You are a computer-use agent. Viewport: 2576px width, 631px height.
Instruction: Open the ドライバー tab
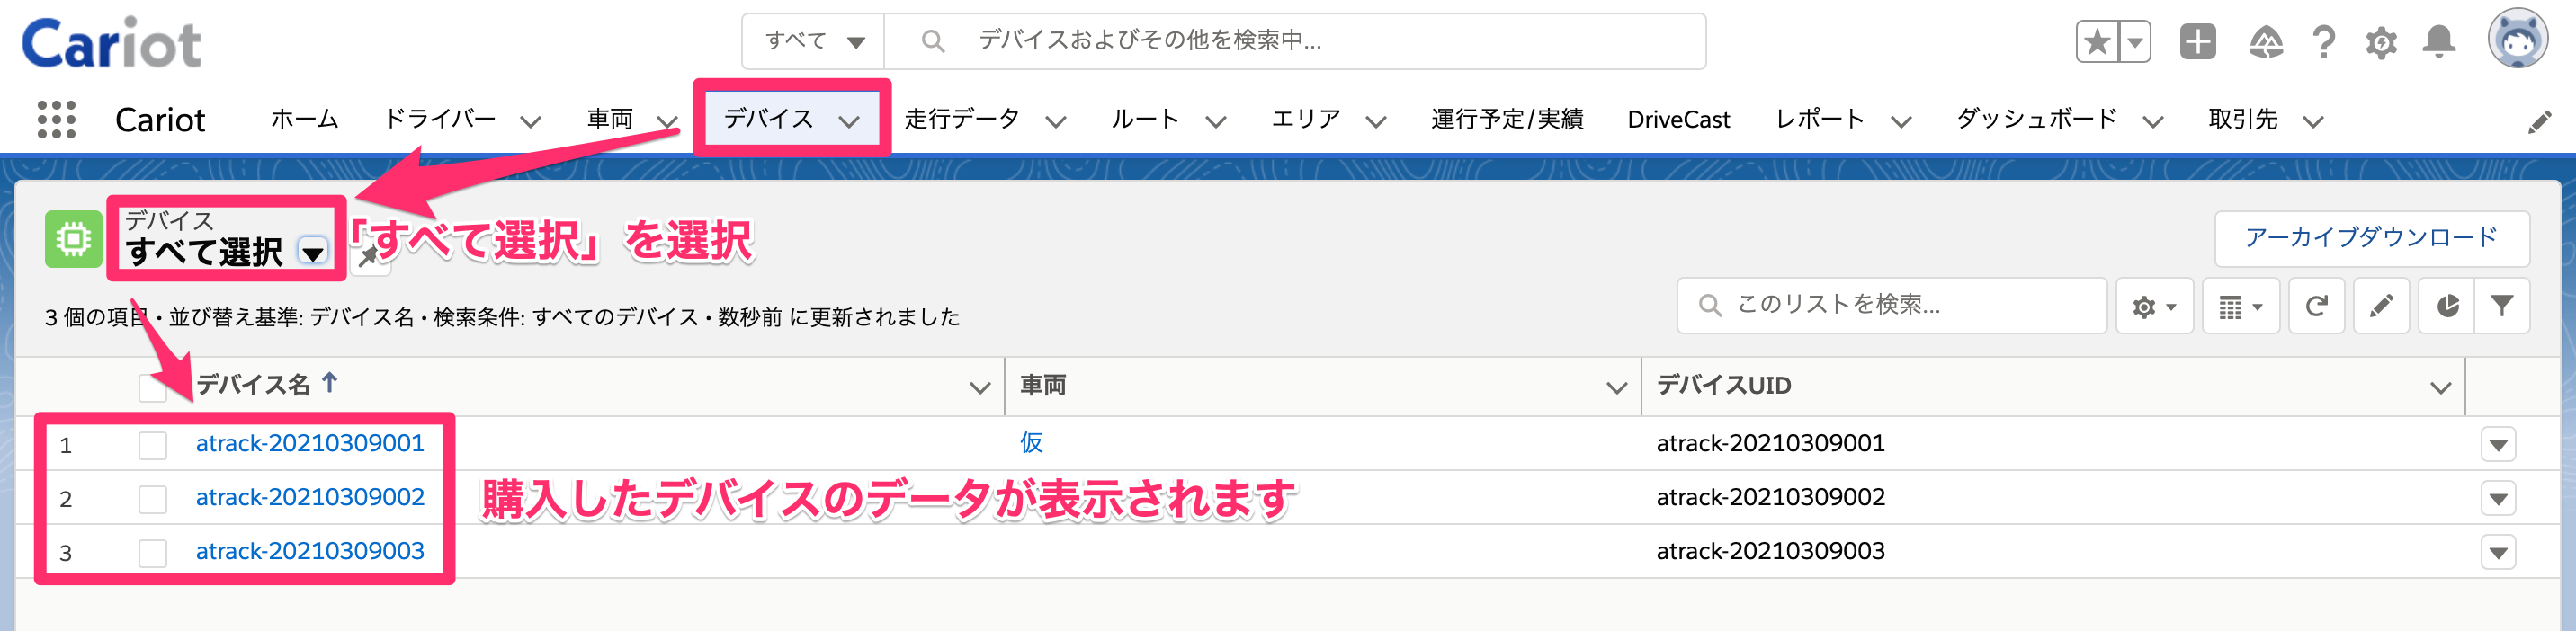[440, 120]
